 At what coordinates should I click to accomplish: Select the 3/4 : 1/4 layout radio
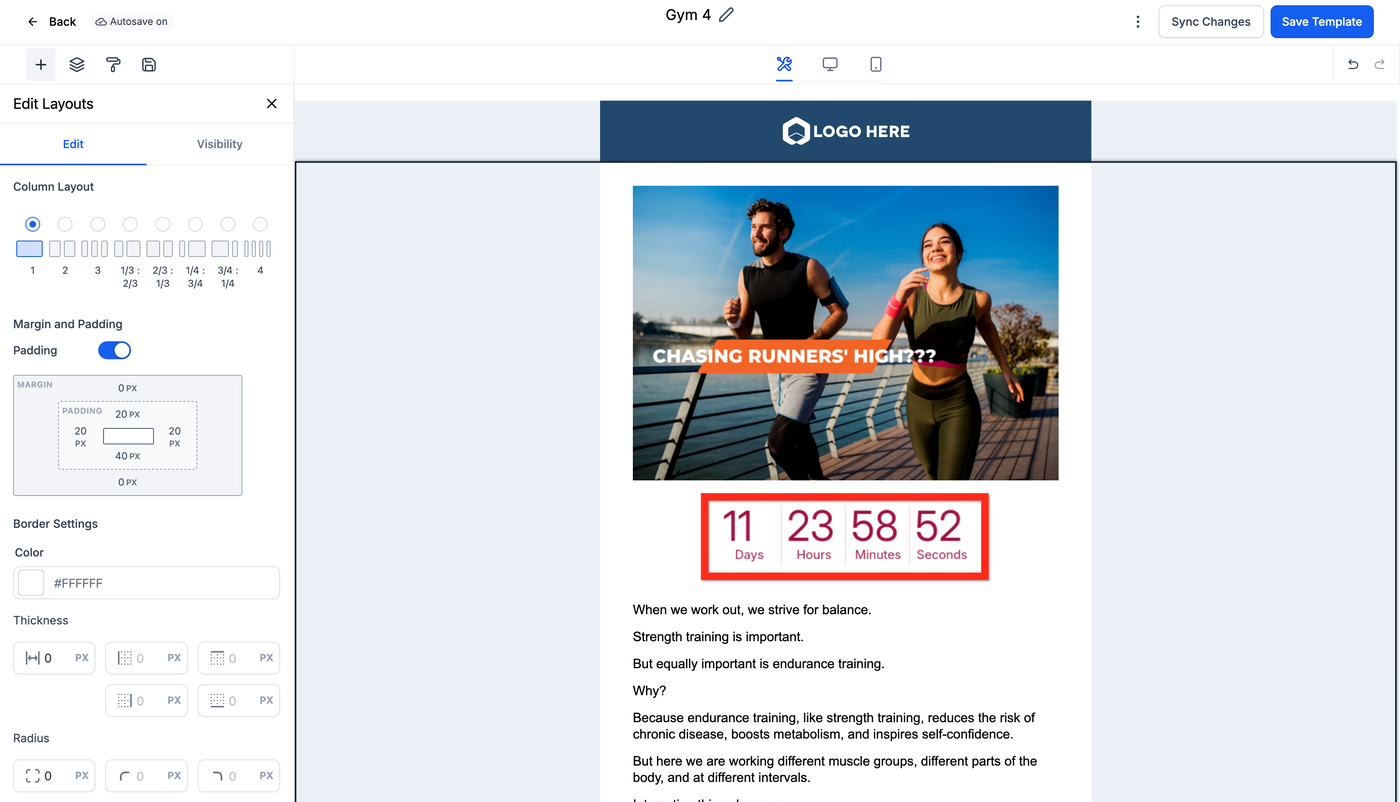click(228, 224)
